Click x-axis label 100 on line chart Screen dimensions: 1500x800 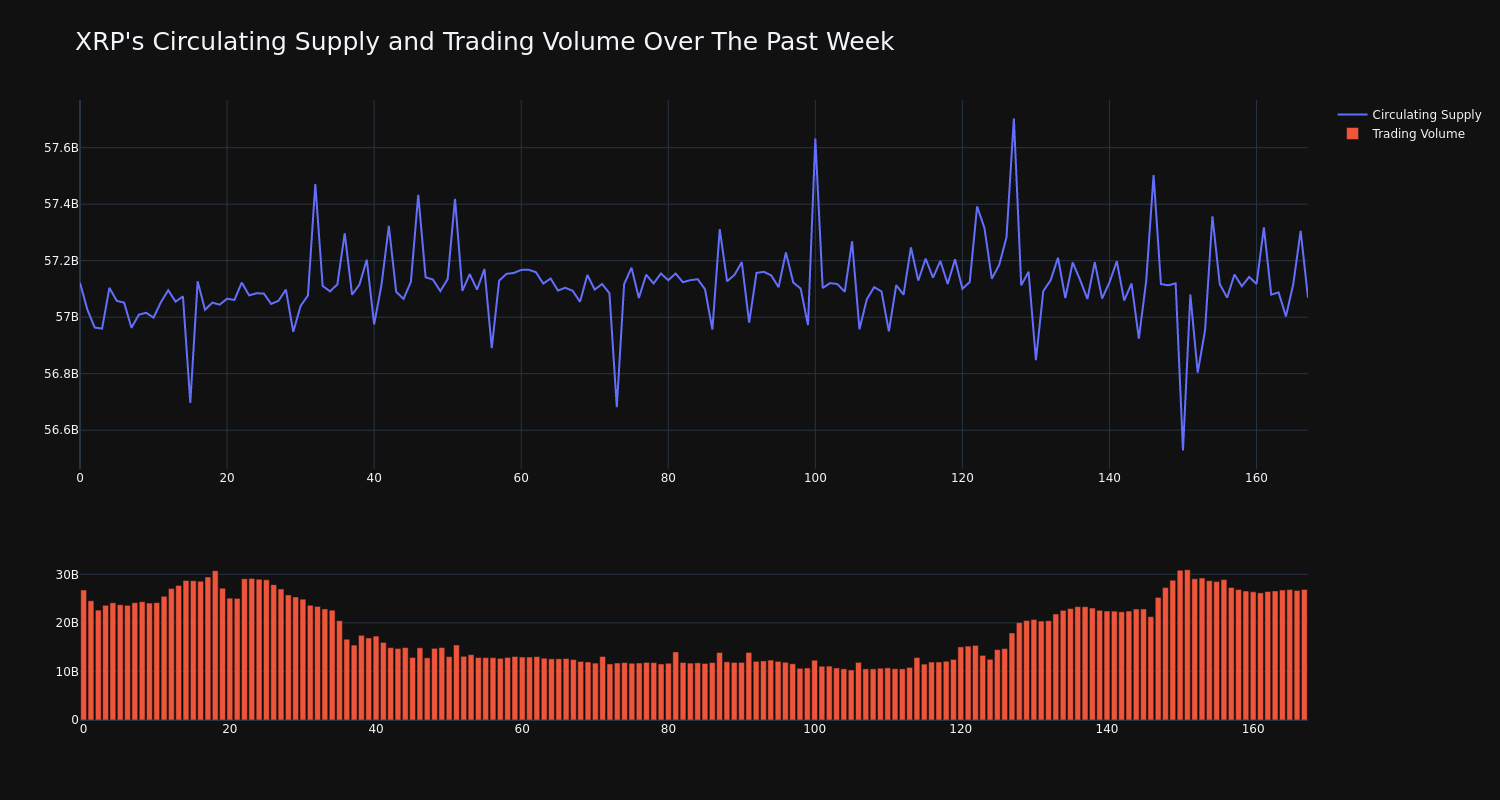coord(815,478)
